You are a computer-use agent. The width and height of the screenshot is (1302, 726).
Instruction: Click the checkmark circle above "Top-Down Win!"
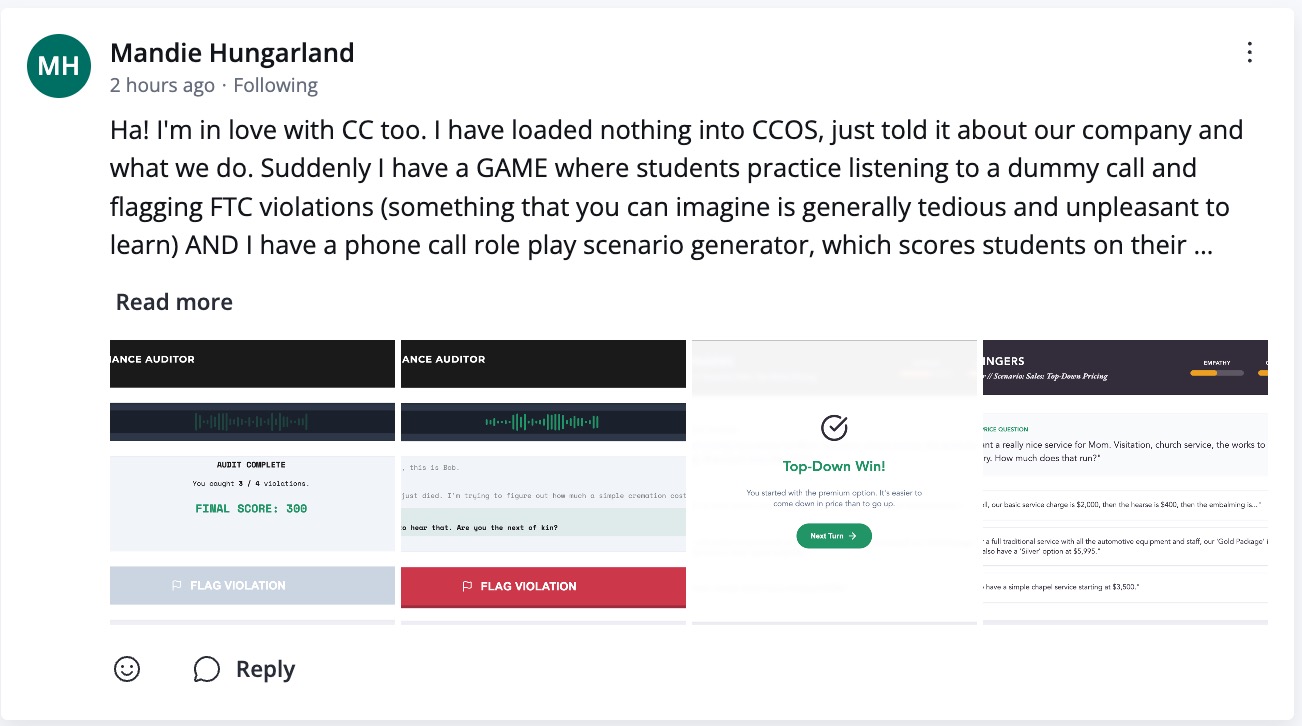point(834,428)
